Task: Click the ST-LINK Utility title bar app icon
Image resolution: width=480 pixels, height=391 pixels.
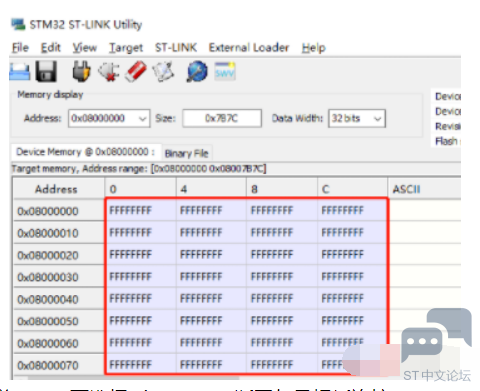Action: pos(18,25)
